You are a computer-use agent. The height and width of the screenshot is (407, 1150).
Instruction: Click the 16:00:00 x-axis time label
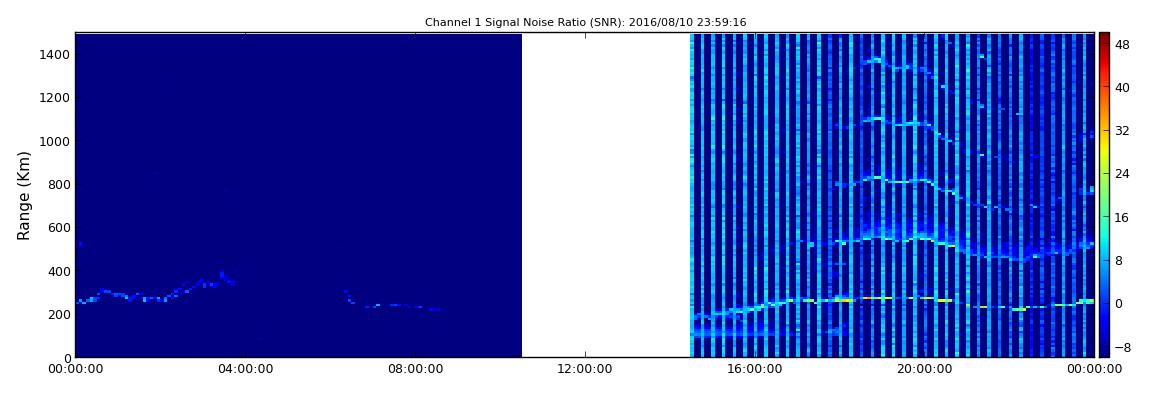click(755, 370)
